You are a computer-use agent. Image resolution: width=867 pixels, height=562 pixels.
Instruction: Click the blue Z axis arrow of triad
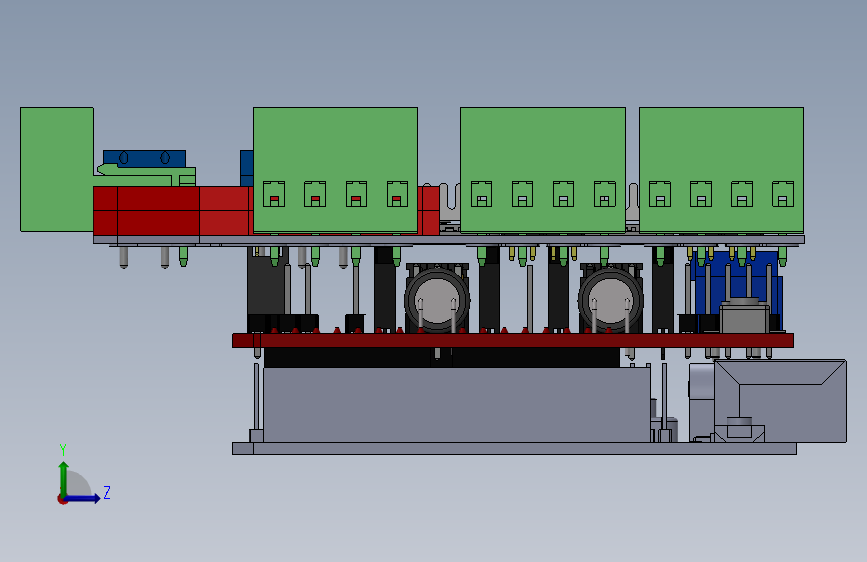[x=83, y=498]
